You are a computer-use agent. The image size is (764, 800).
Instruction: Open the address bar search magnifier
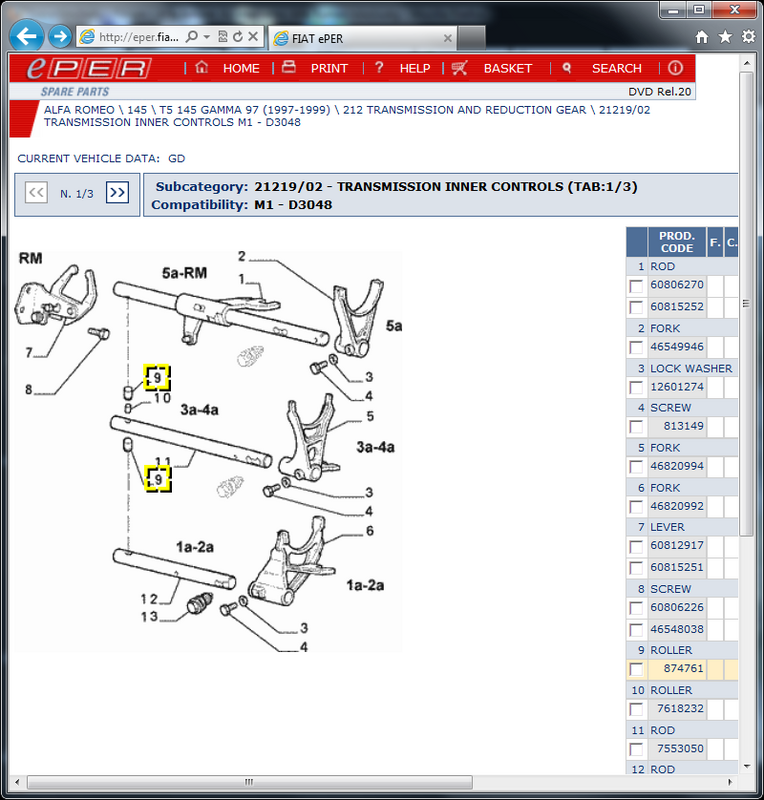192,37
